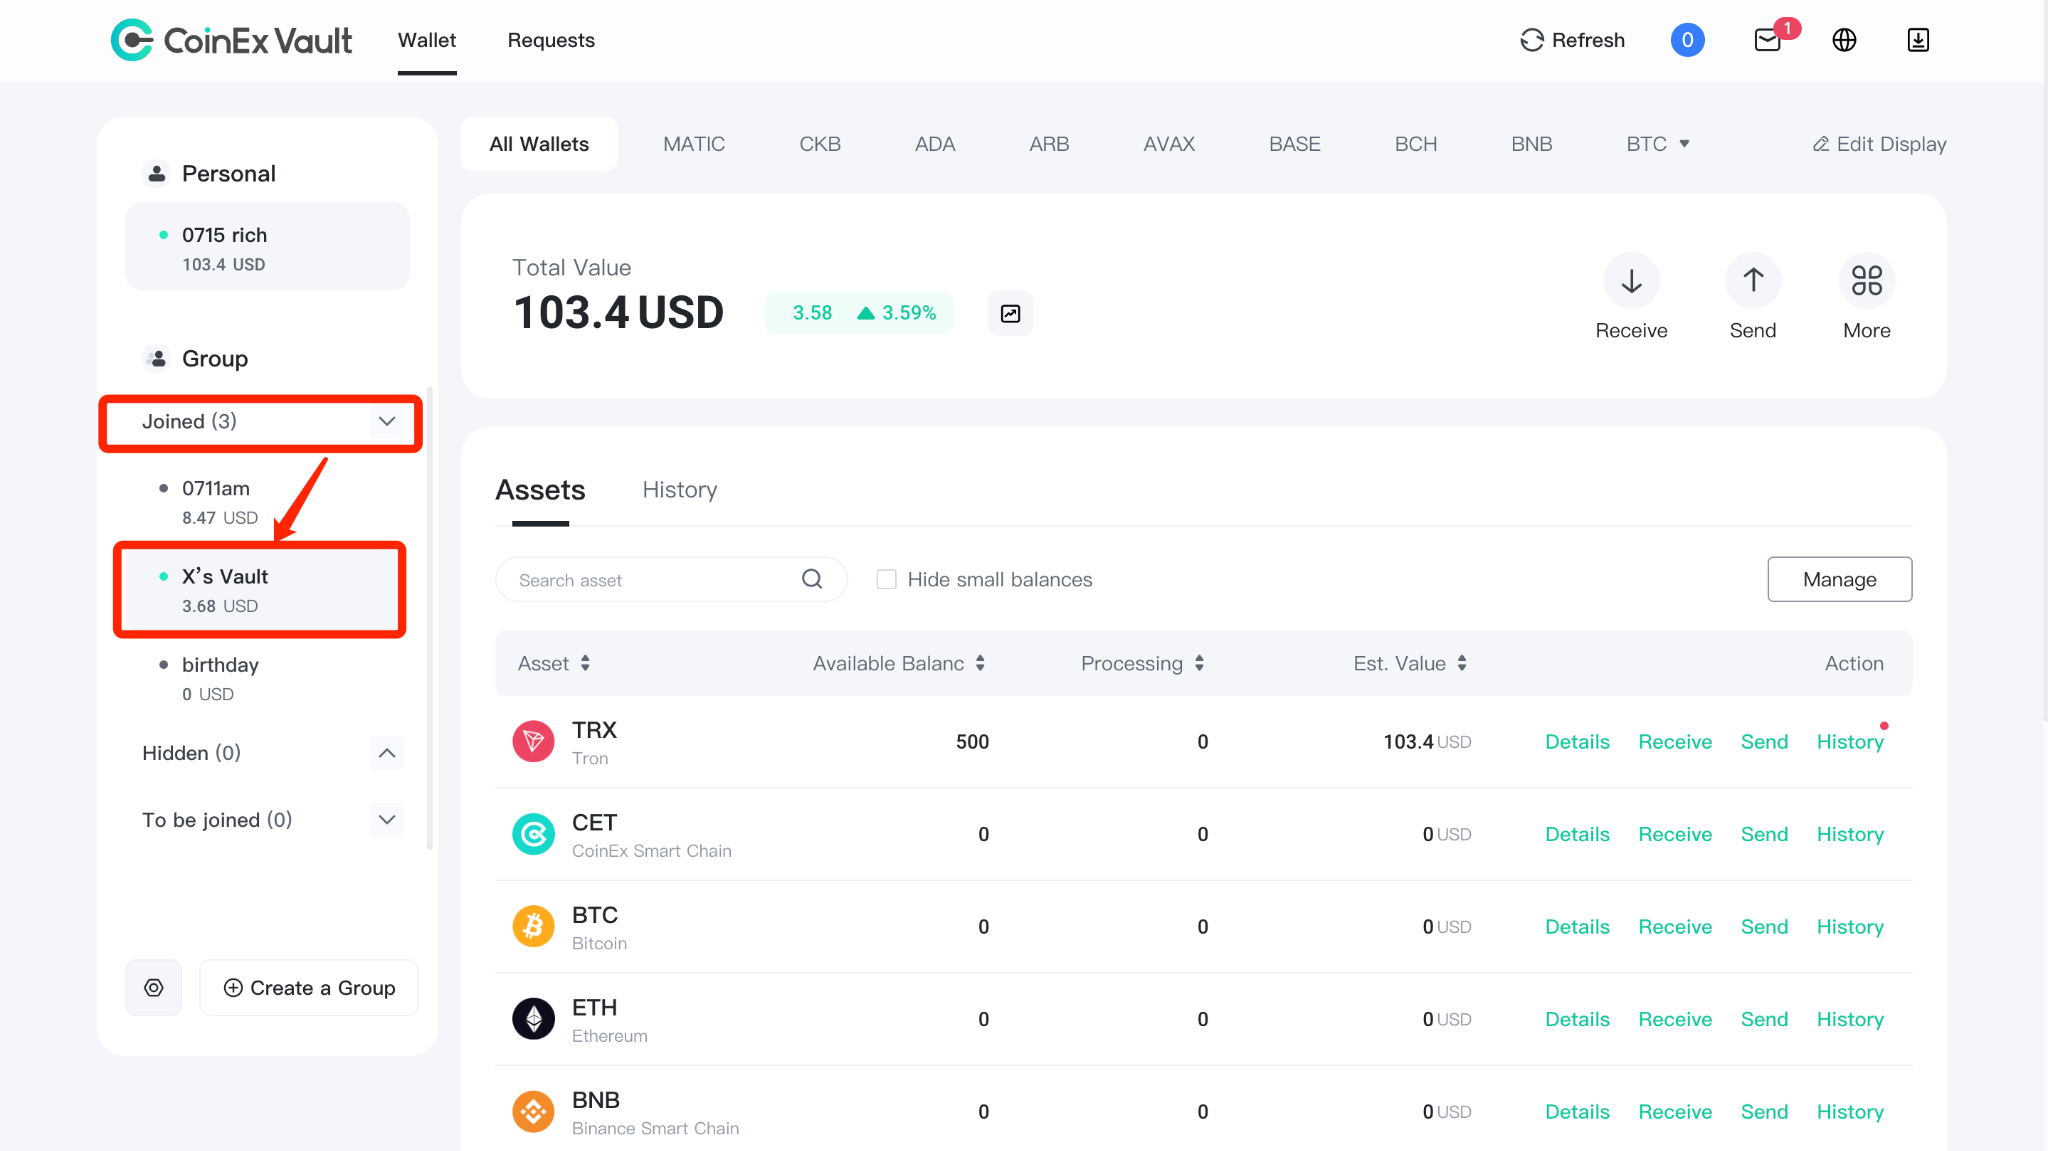Click the CoinEx Vault logo
This screenshot has width=2048, height=1151.
(231, 40)
